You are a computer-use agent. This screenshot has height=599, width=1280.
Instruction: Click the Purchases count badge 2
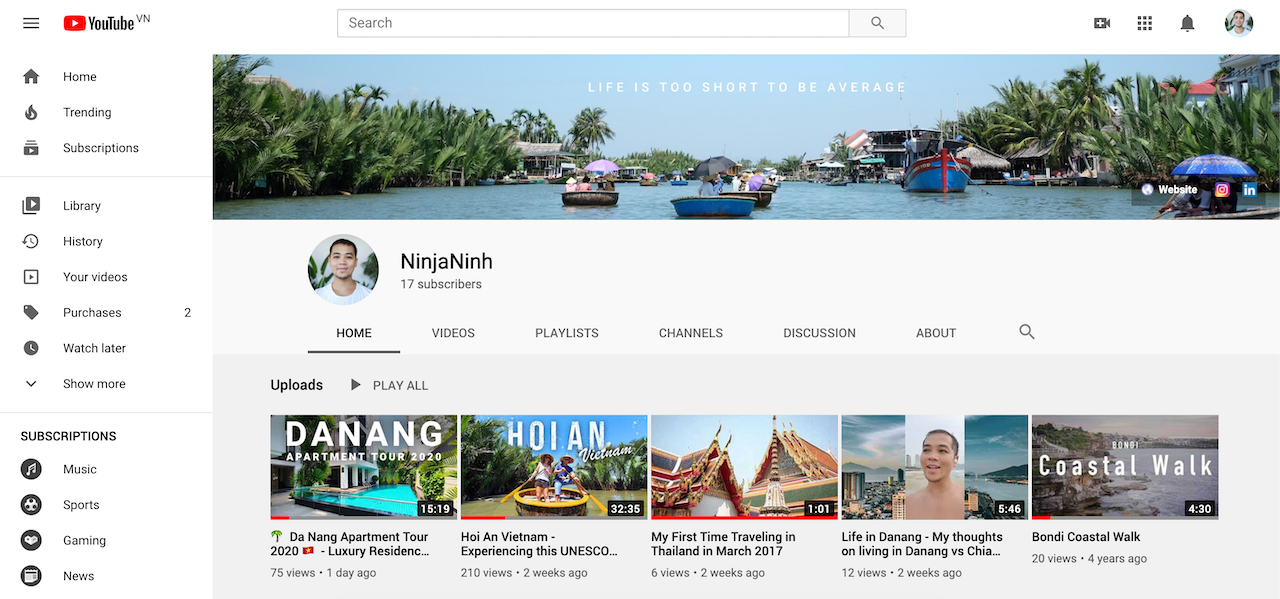(x=187, y=313)
